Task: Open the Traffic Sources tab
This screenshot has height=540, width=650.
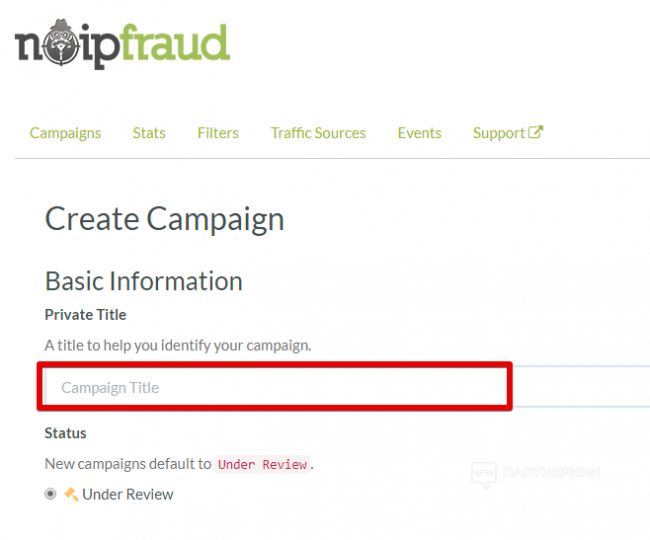Action: coord(318,133)
